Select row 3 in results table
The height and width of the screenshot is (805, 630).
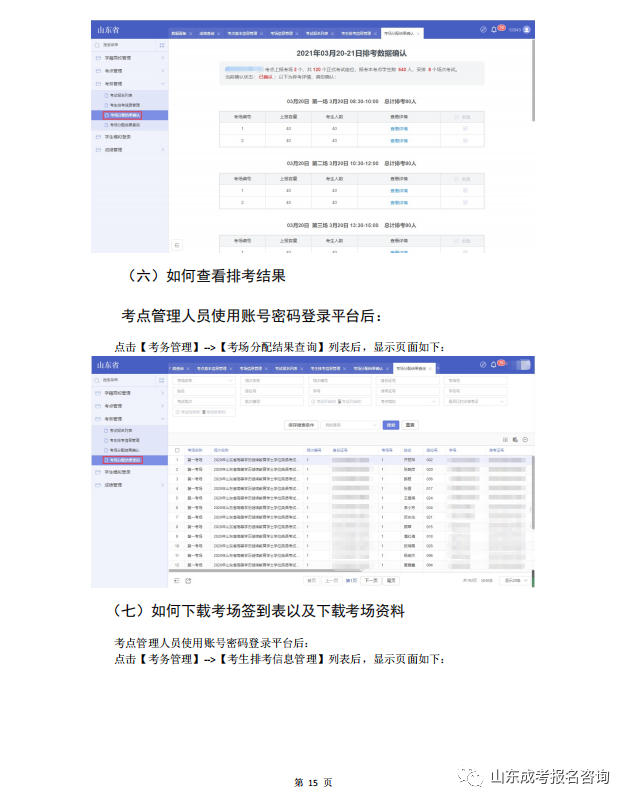click(x=349, y=478)
